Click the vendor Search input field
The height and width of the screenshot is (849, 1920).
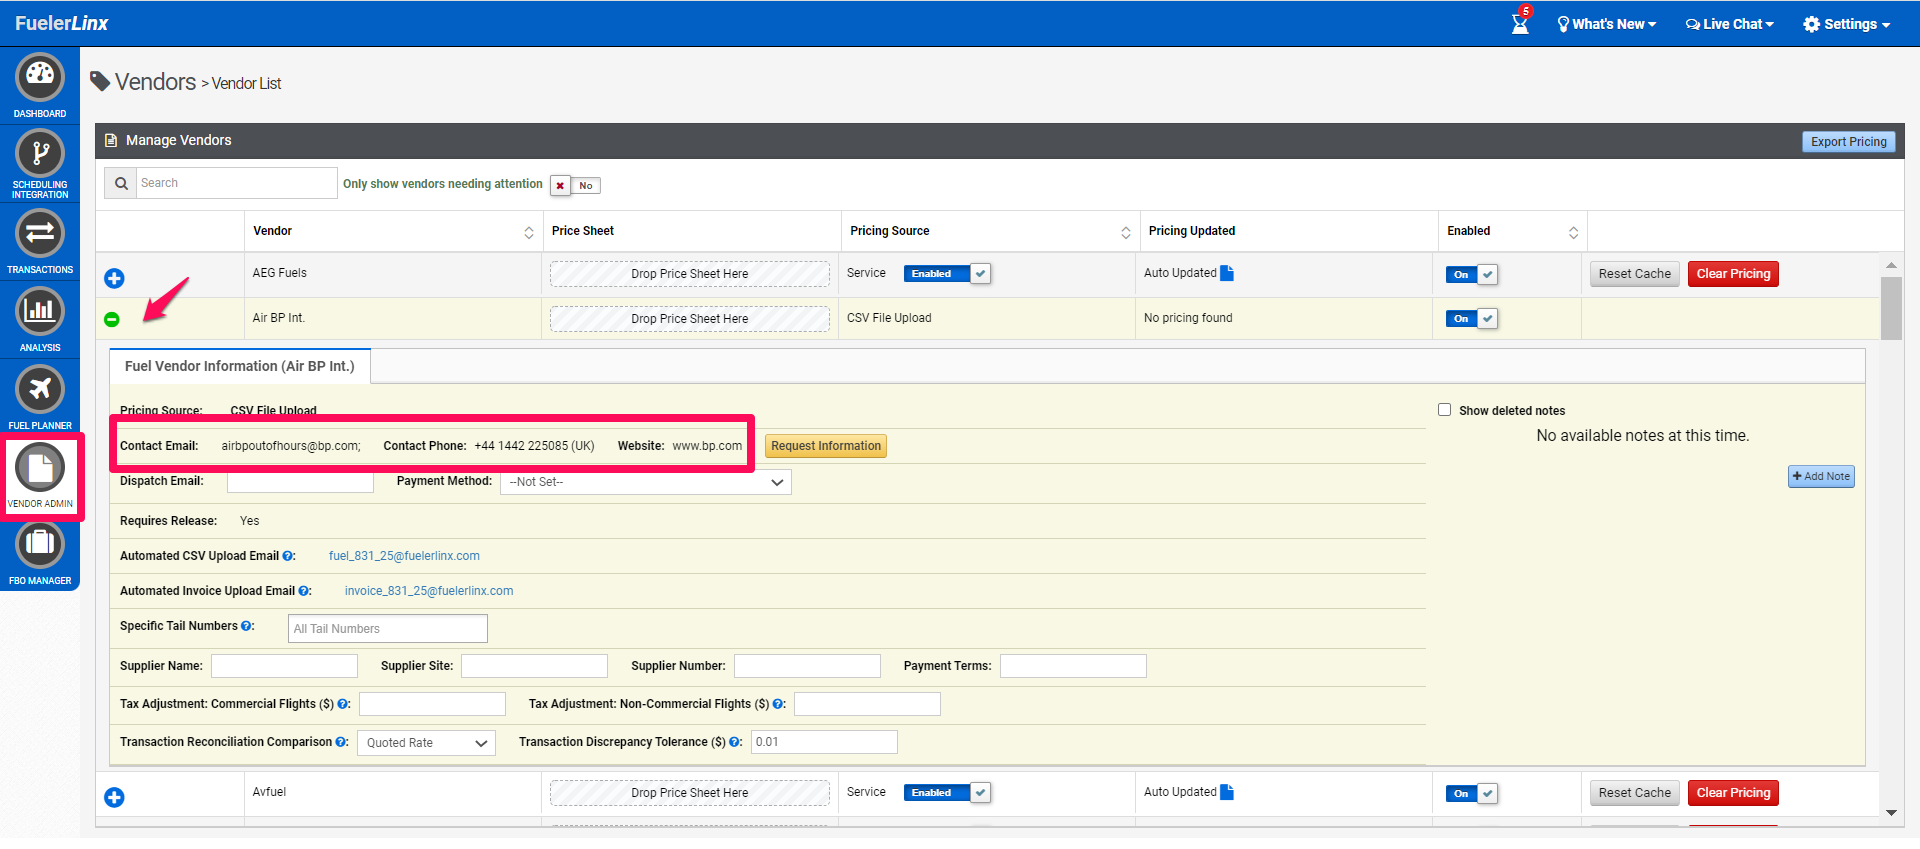tap(235, 183)
